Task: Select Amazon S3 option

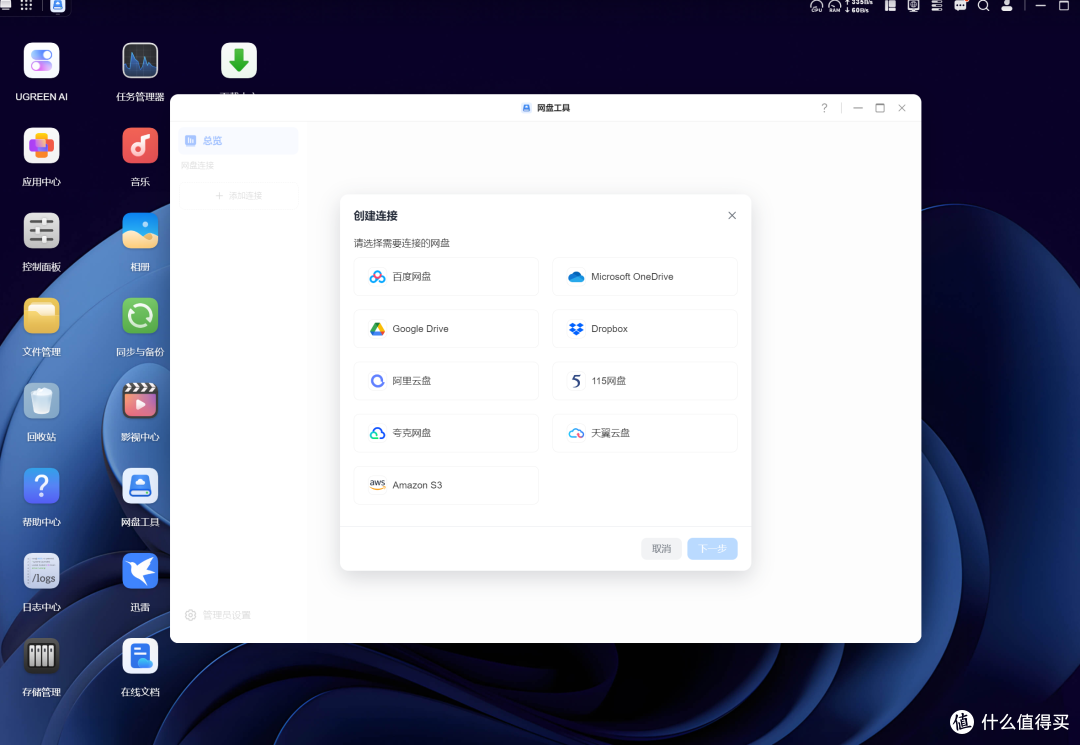Action: (446, 485)
